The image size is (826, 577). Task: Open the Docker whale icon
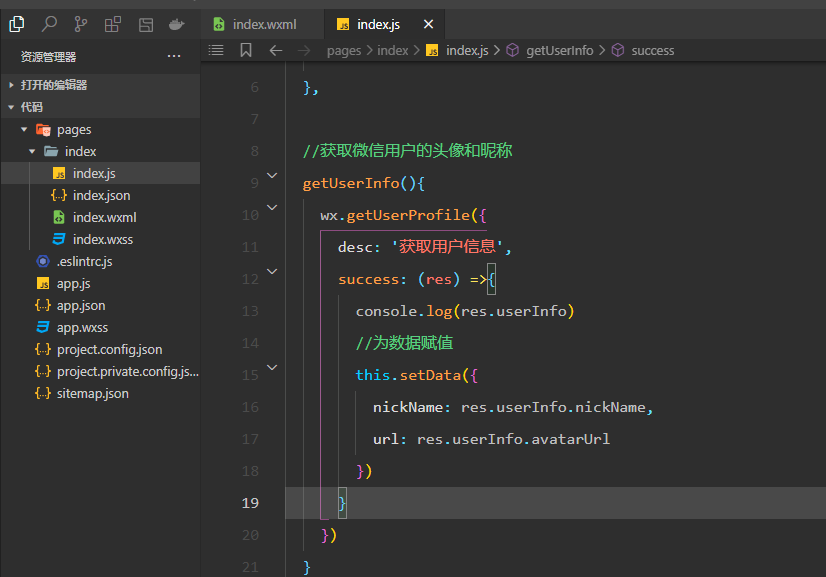(x=177, y=24)
